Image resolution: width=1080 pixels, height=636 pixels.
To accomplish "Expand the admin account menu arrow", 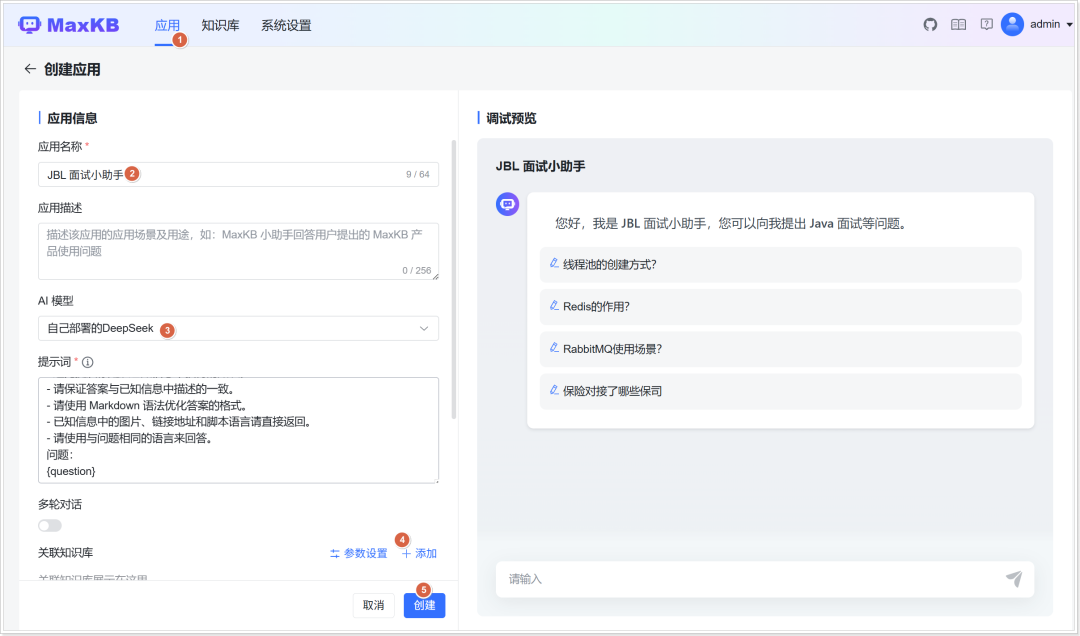I will (x=1070, y=25).
